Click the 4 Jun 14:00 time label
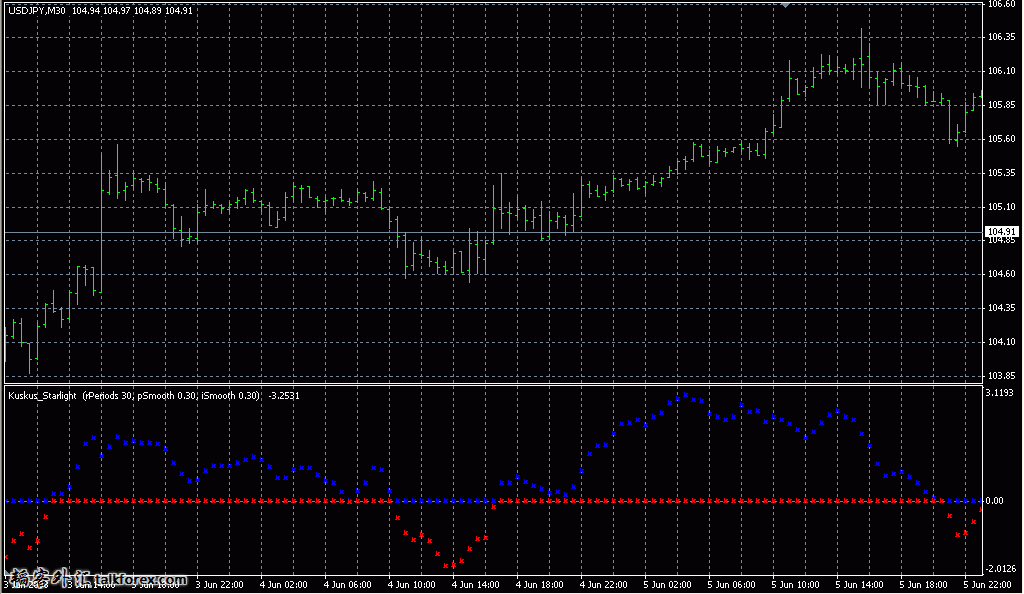This screenshot has width=1024, height=594. [475, 585]
